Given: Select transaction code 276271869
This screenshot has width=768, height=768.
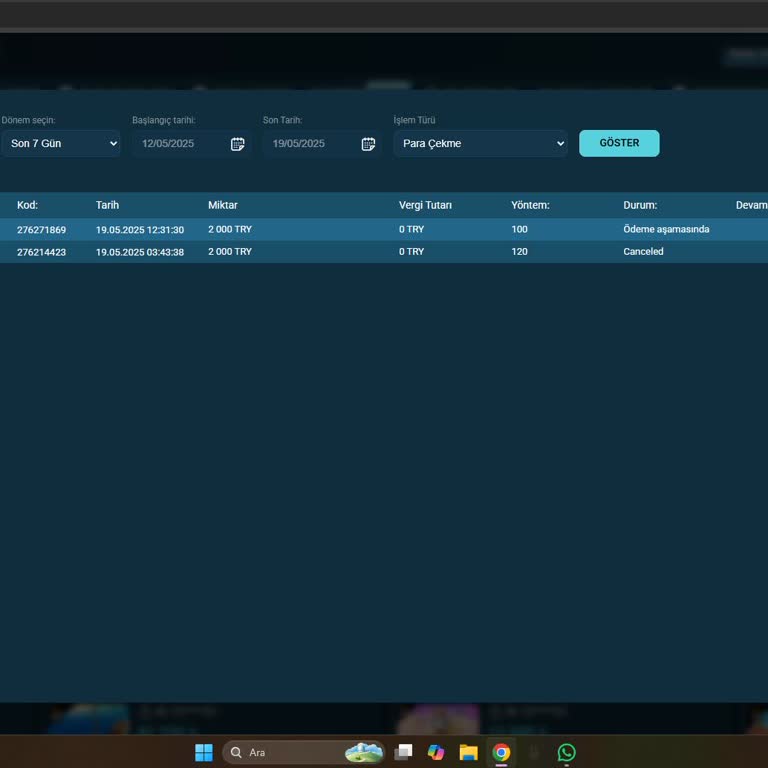Looking at the screenshot, I should point(42,230).
